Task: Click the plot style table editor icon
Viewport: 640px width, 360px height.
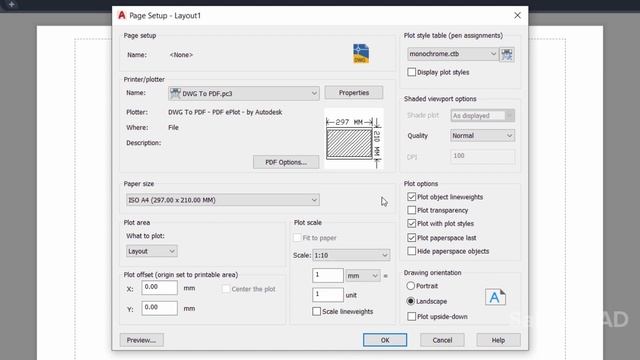Action: (507, 54)
